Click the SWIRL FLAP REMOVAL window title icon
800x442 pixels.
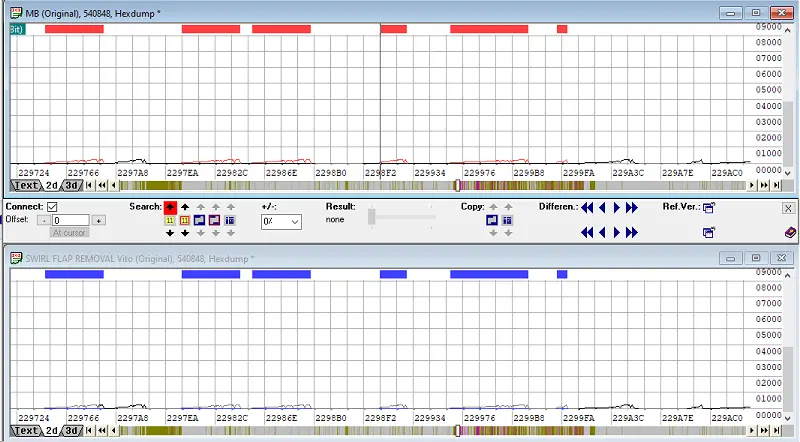(16, 258)
